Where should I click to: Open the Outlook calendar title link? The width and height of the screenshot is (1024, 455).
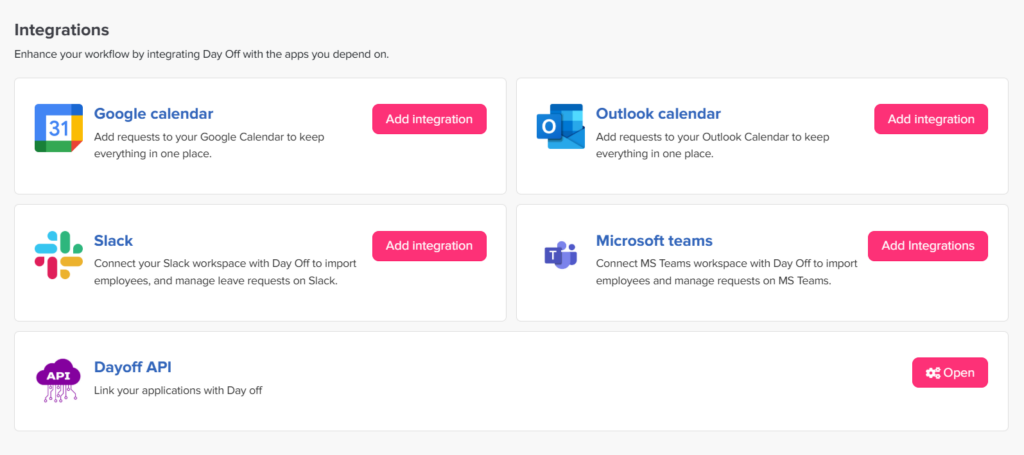click(658, 114)
